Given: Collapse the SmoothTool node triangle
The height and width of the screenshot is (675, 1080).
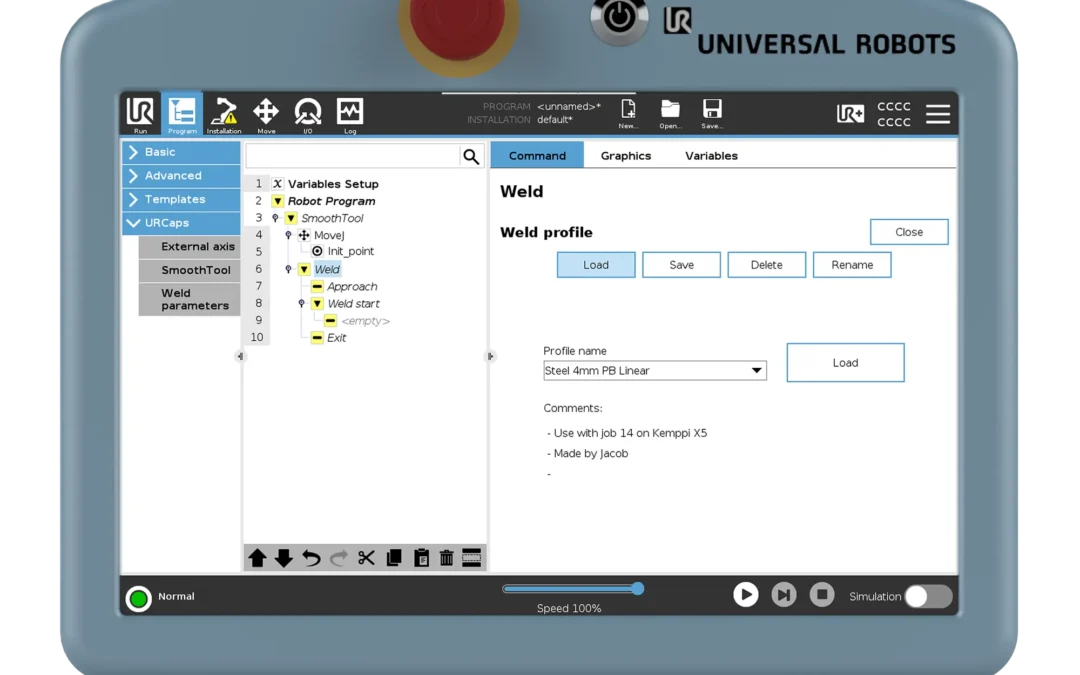Looking at the screenshot, I should click(291, 218).
